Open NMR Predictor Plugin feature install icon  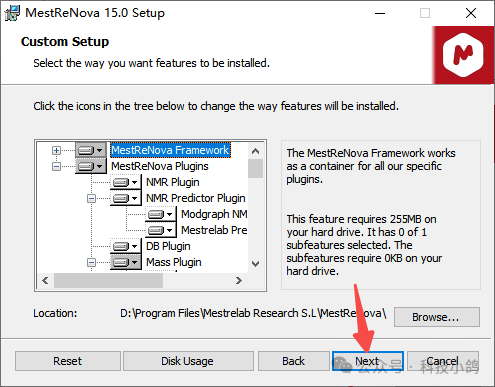click(126, 198)
